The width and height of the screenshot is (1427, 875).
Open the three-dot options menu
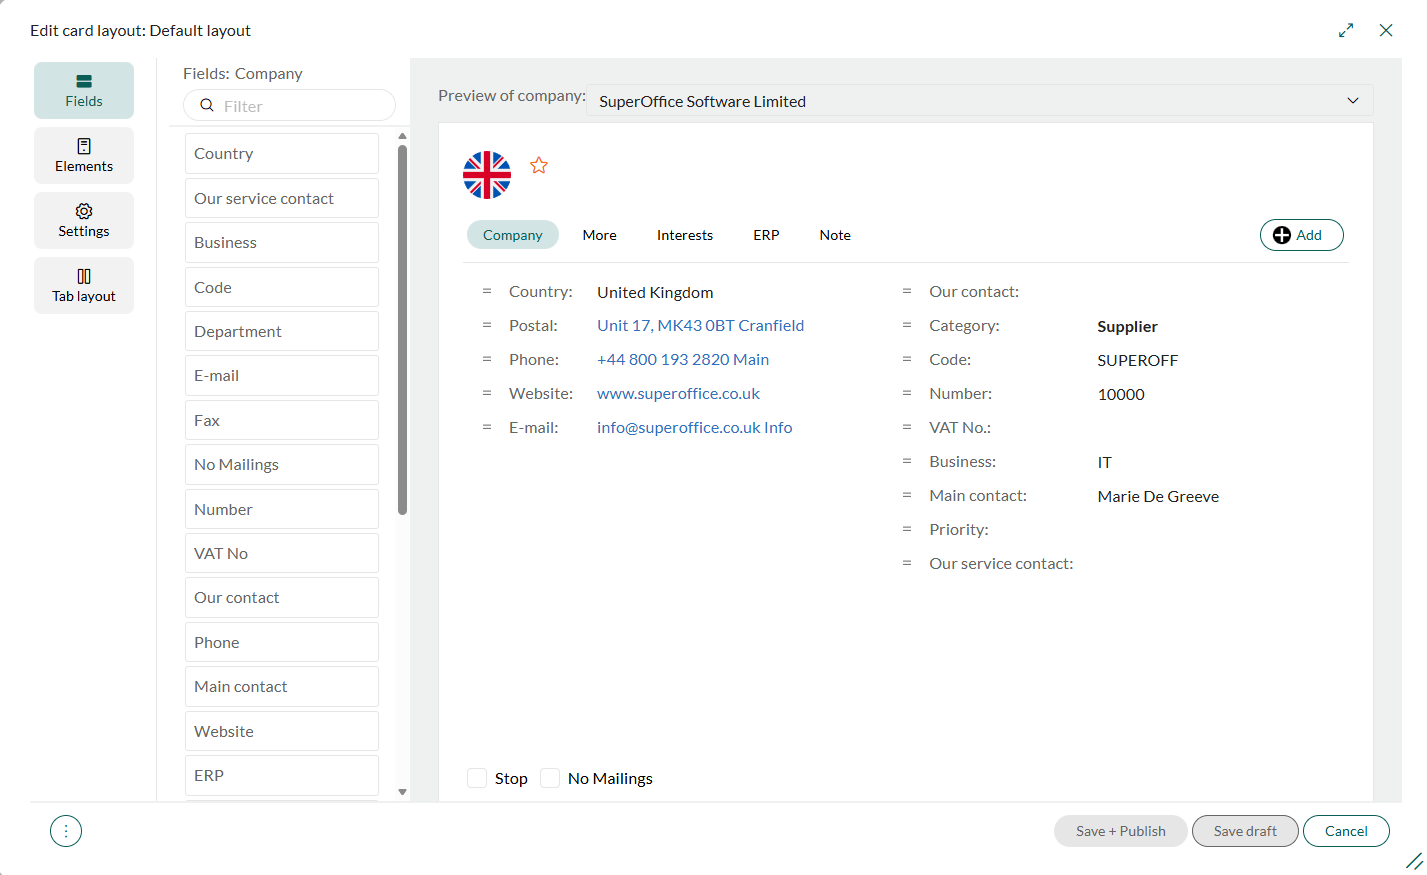(66, 831)
